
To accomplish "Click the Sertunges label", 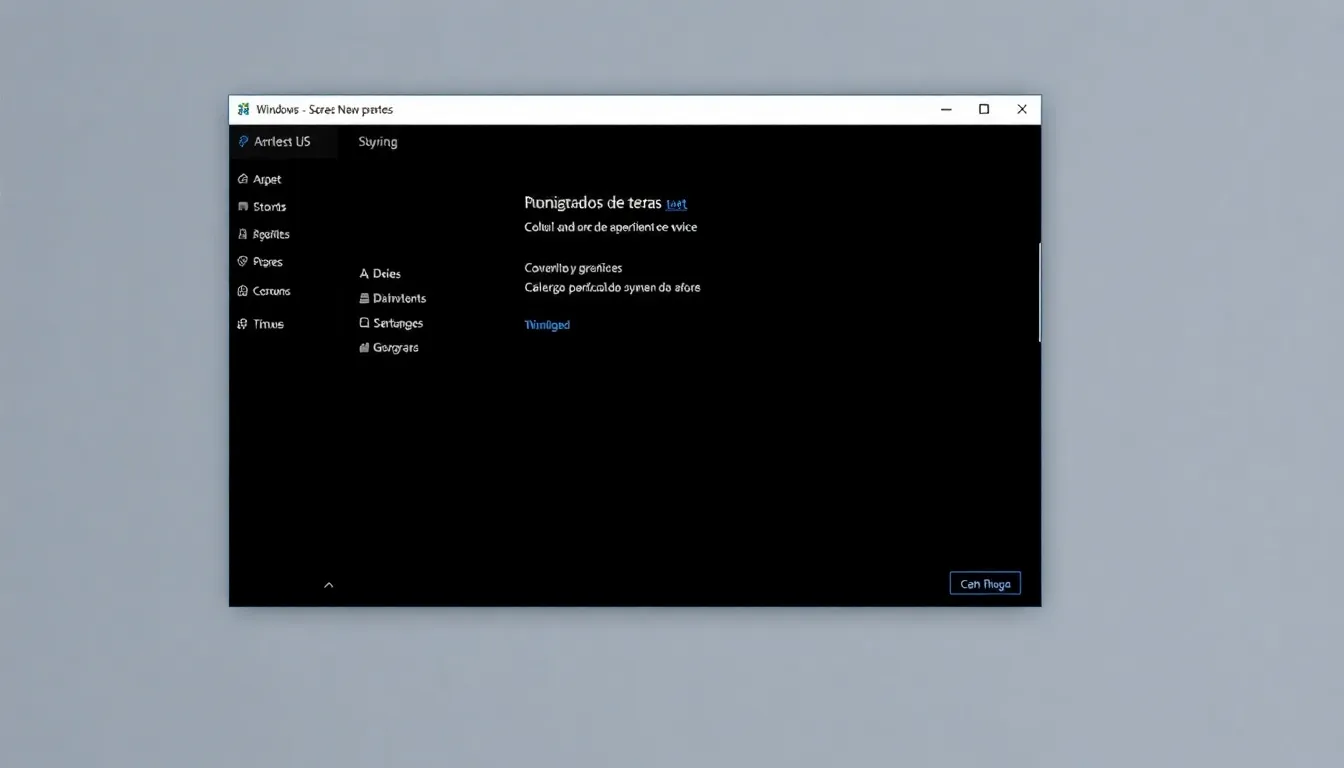I will (x=398, y=323).
